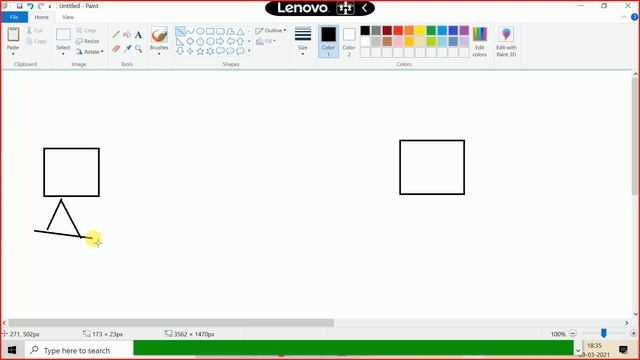
Task: Pick the yellow color swatch
Action: tap(420, 31)
